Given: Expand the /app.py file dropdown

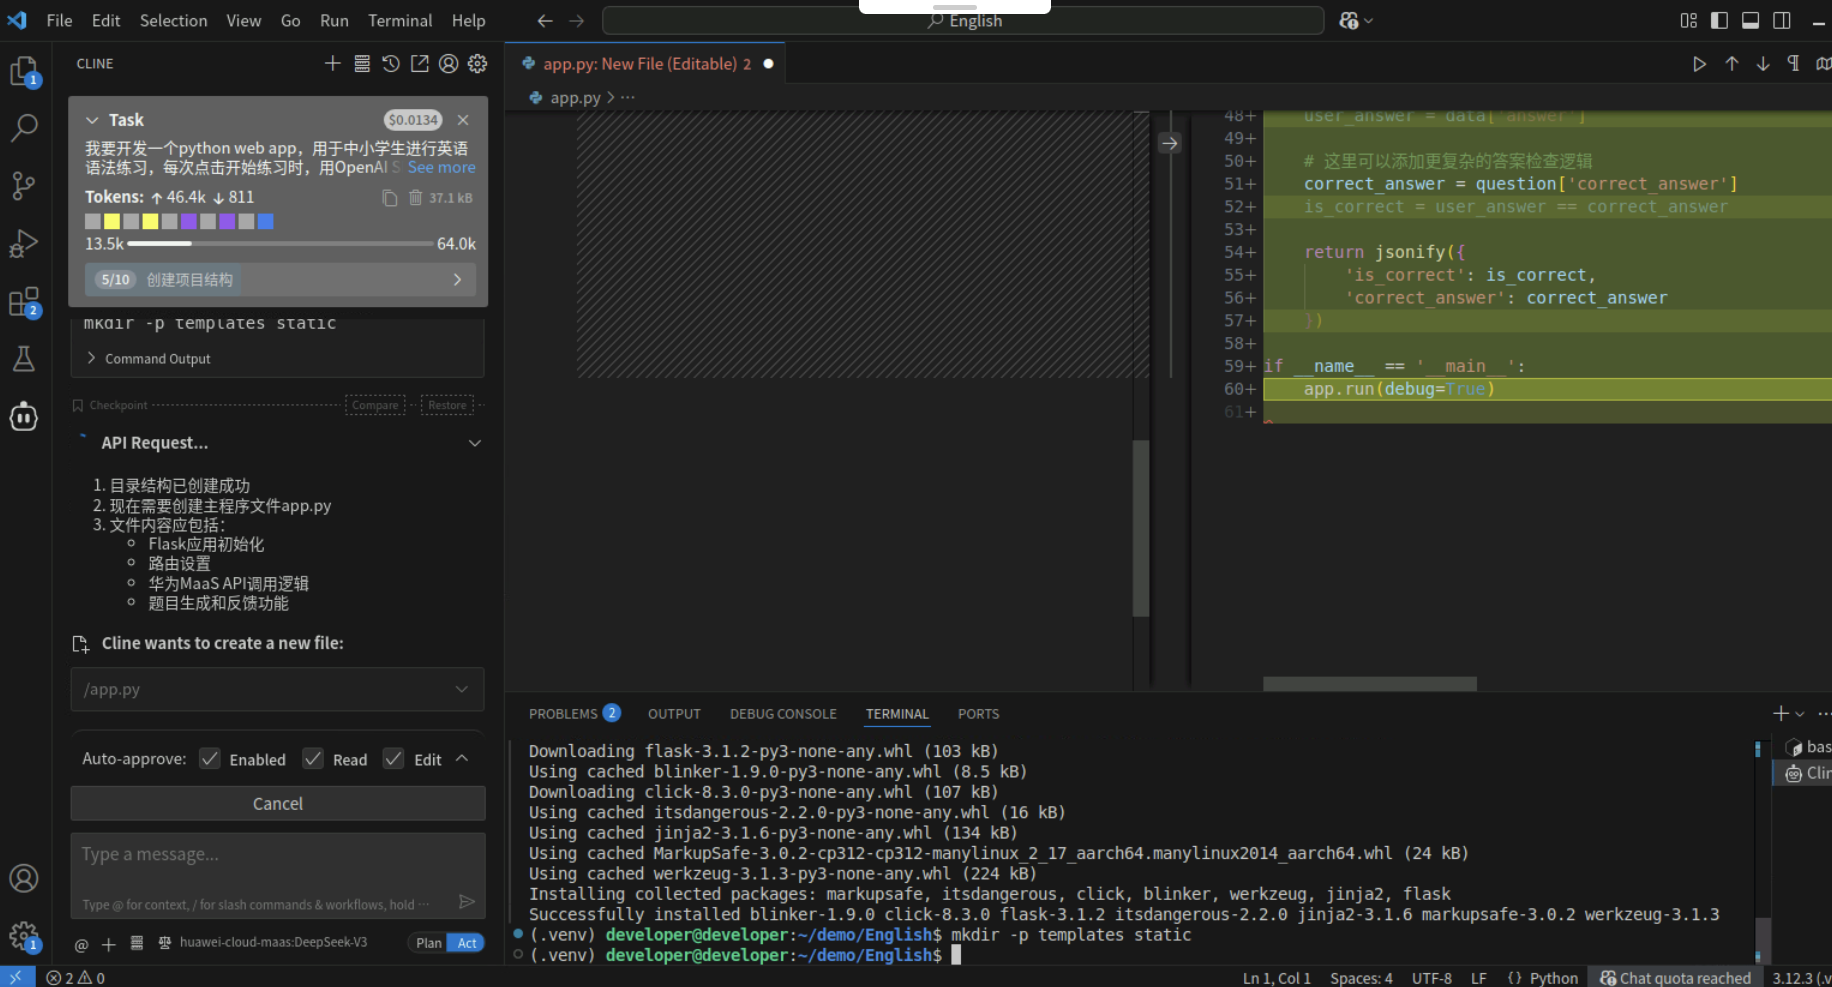Looking at the screenshot, I should click(x=461, y=689).
